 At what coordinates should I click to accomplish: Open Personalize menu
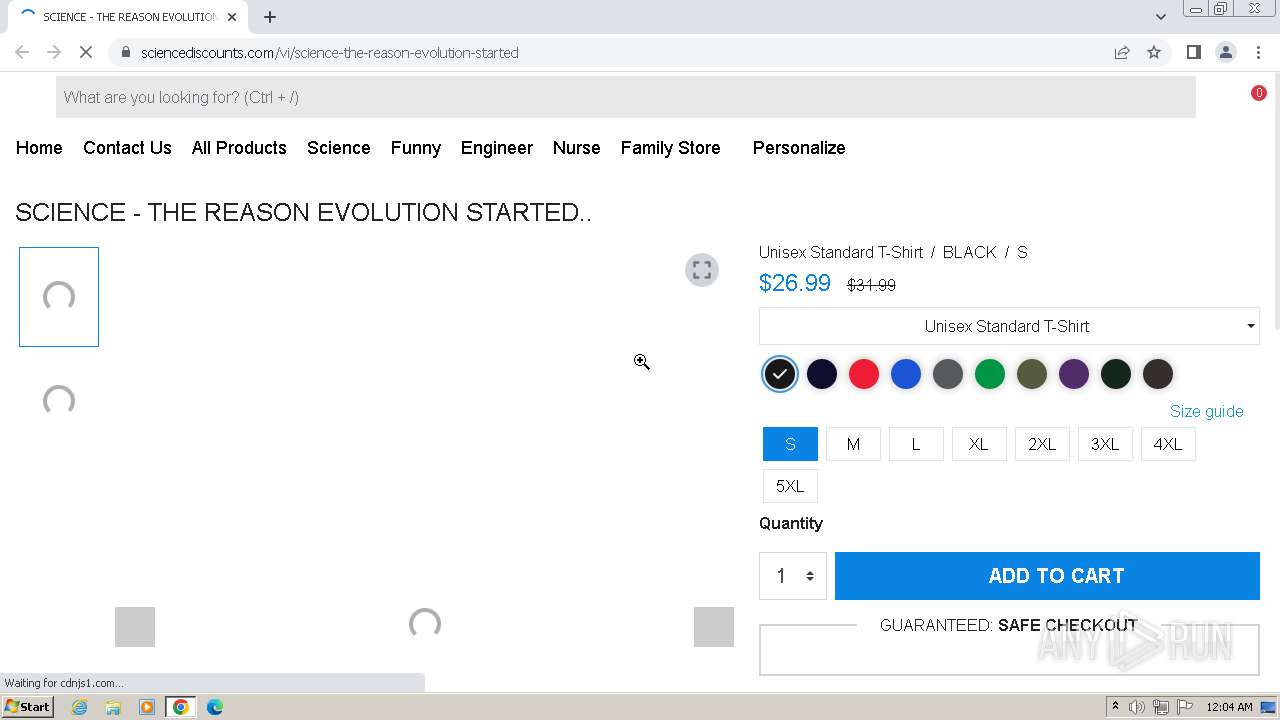tap(799, 148)
